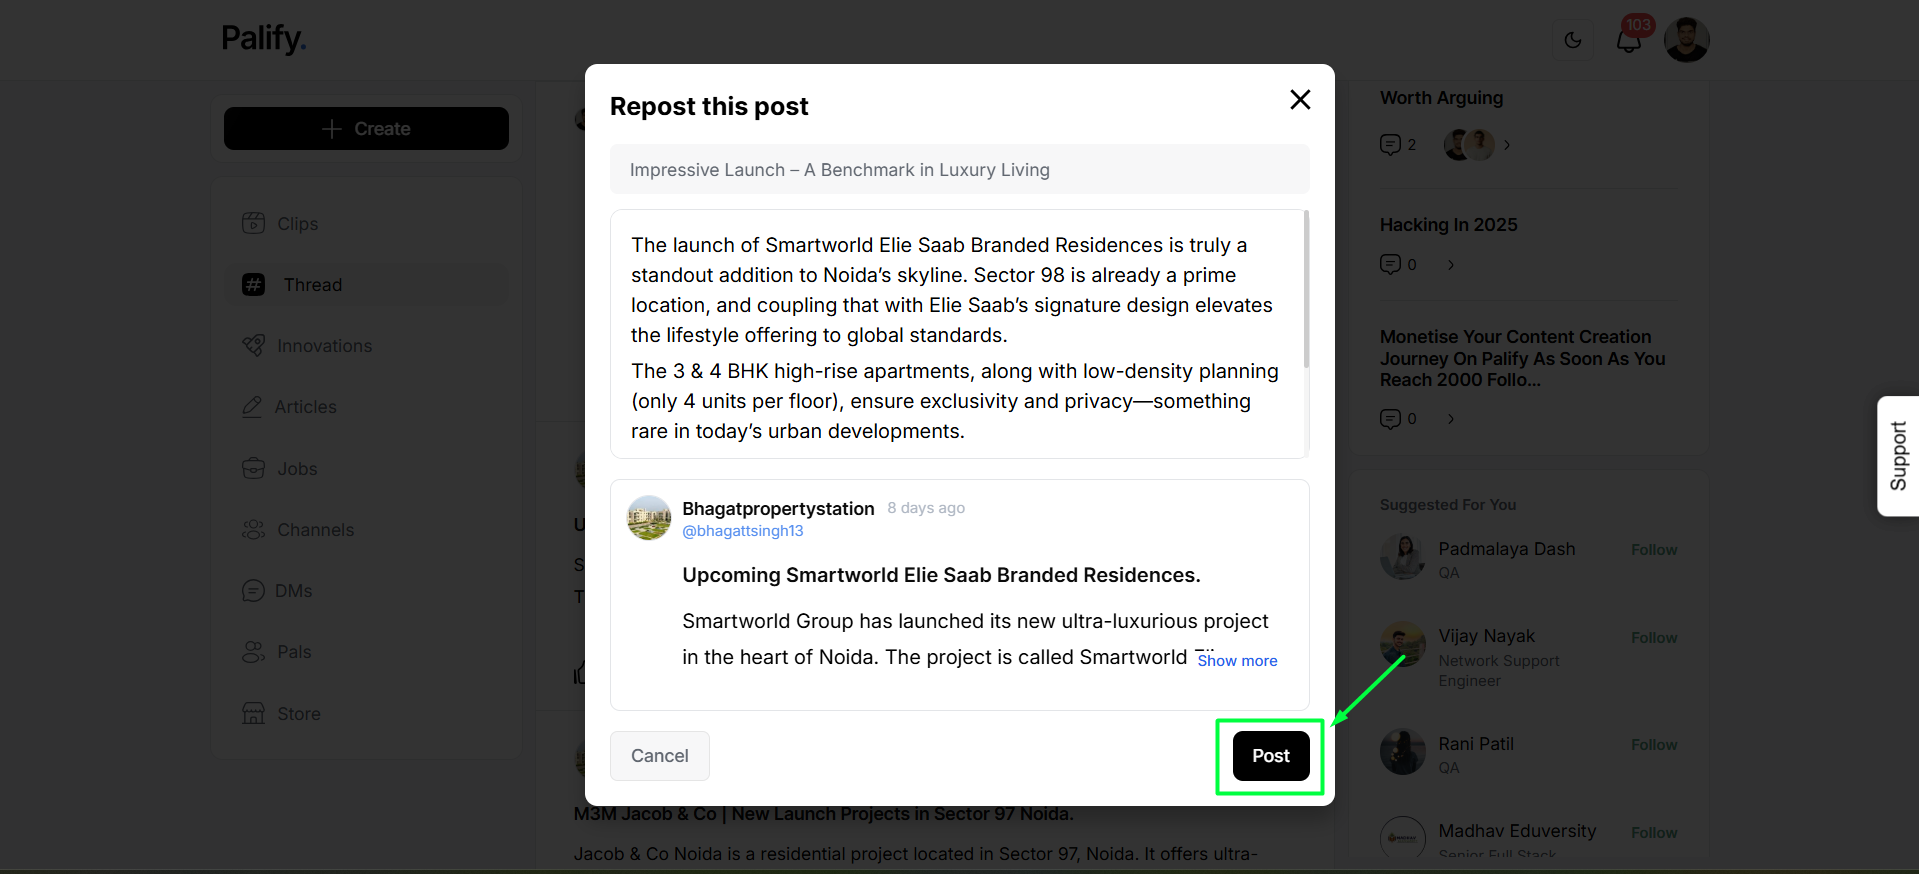Open Clips in the sidebar
Viewport: 1919px width, 874px height.
[x=366, y=224]
